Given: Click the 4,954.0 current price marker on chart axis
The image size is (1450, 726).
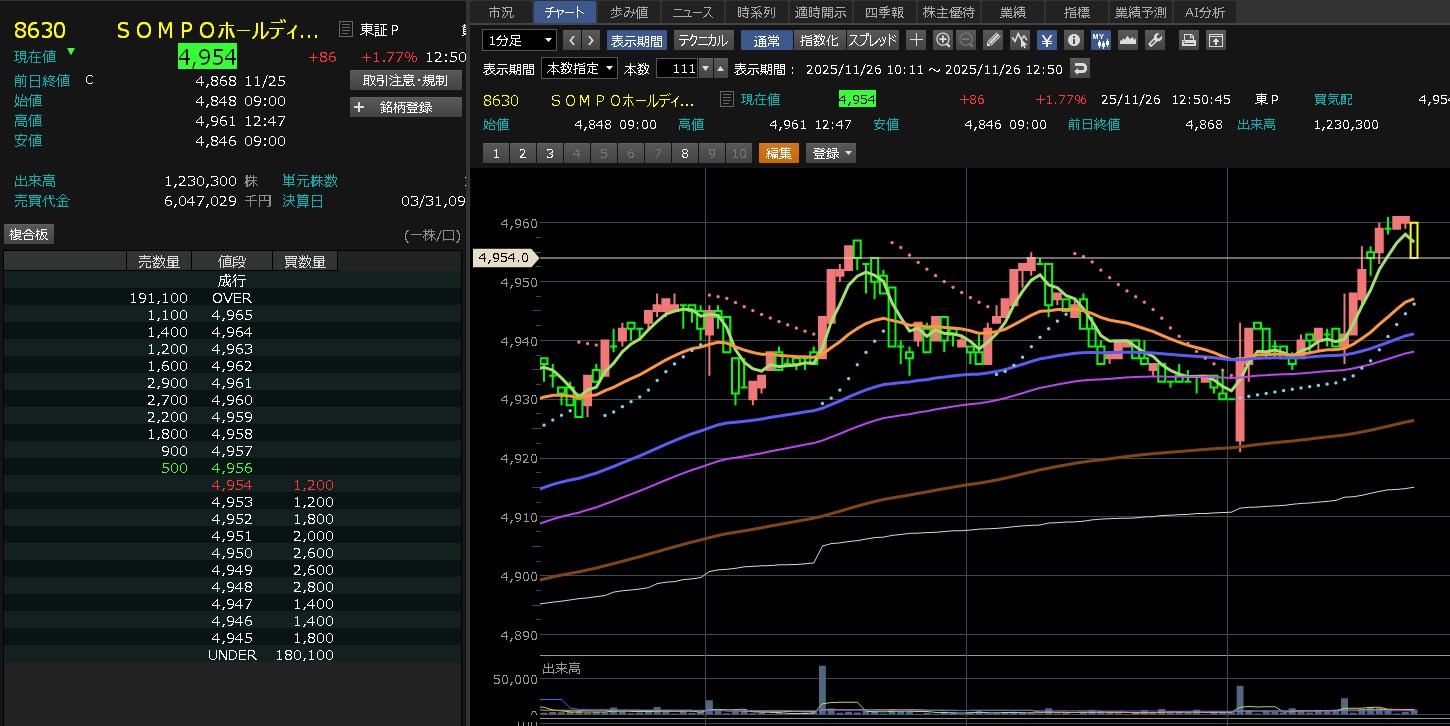Looking at the screenshot, I should (x=503, y=258).
